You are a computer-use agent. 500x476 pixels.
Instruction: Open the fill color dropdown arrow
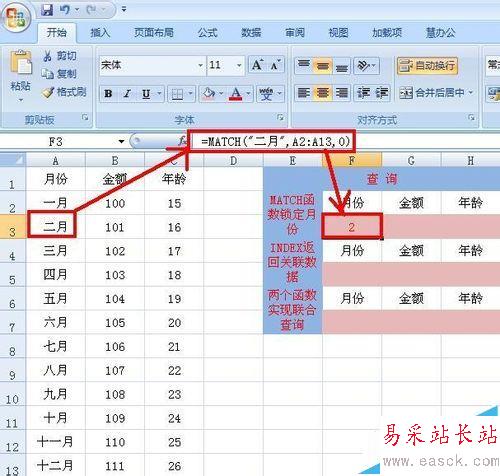[221, 94]
